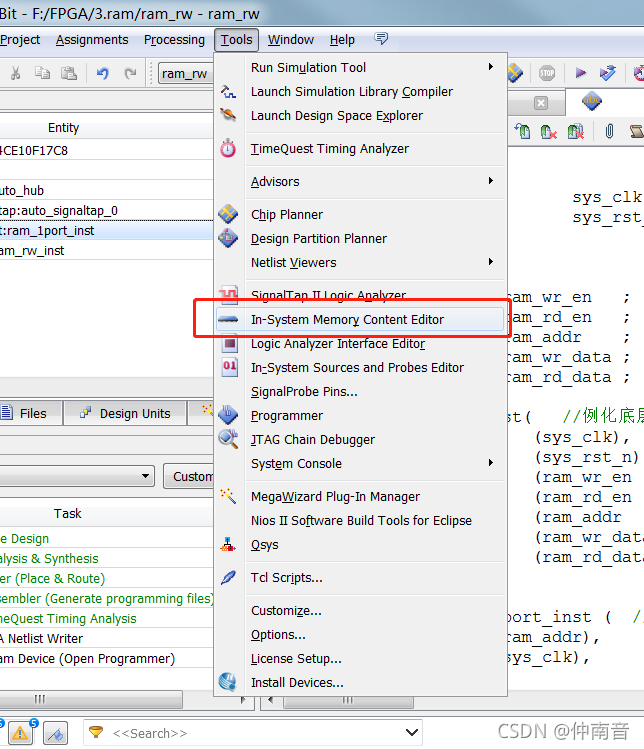Click the Programmer menu icon
Viewport: 644px width, 749px height.
228,415
